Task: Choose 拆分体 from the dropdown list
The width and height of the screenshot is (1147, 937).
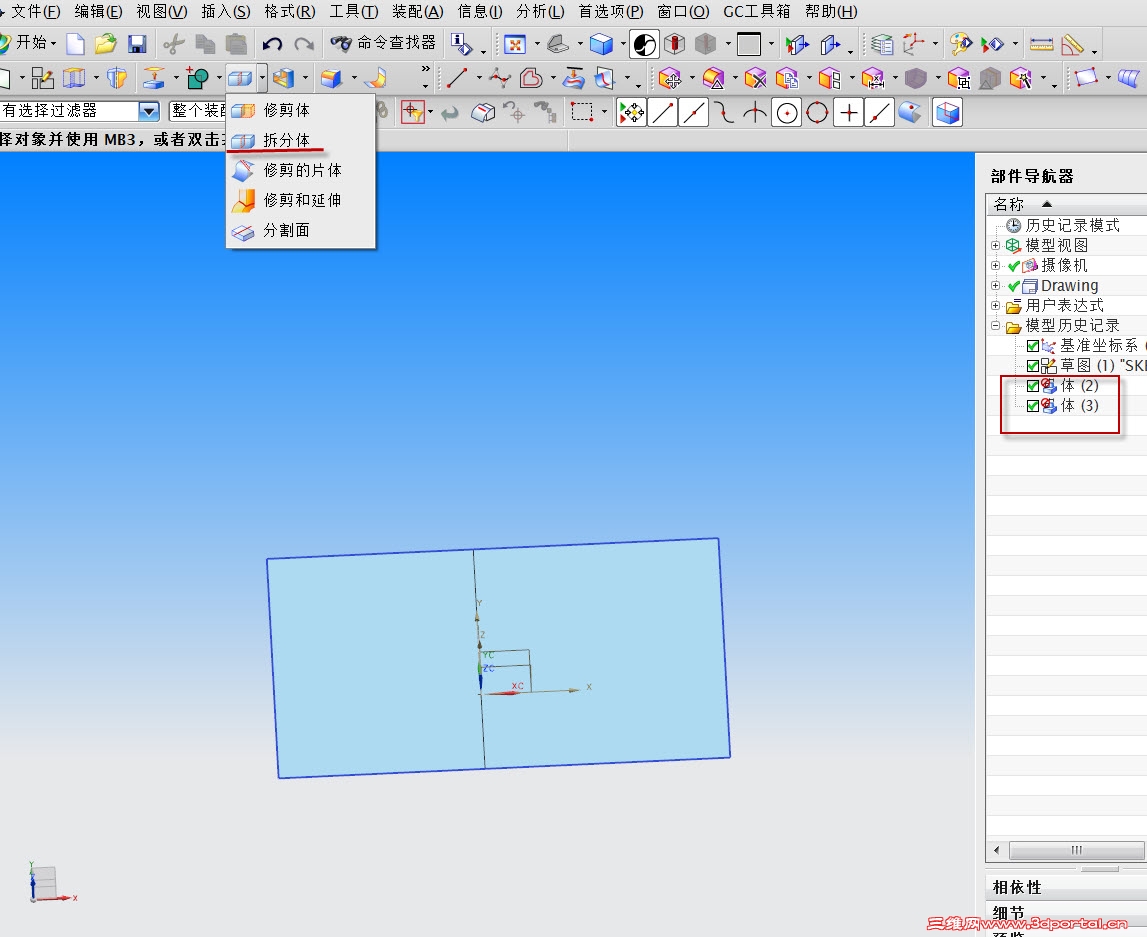Action: coord(301,140)
